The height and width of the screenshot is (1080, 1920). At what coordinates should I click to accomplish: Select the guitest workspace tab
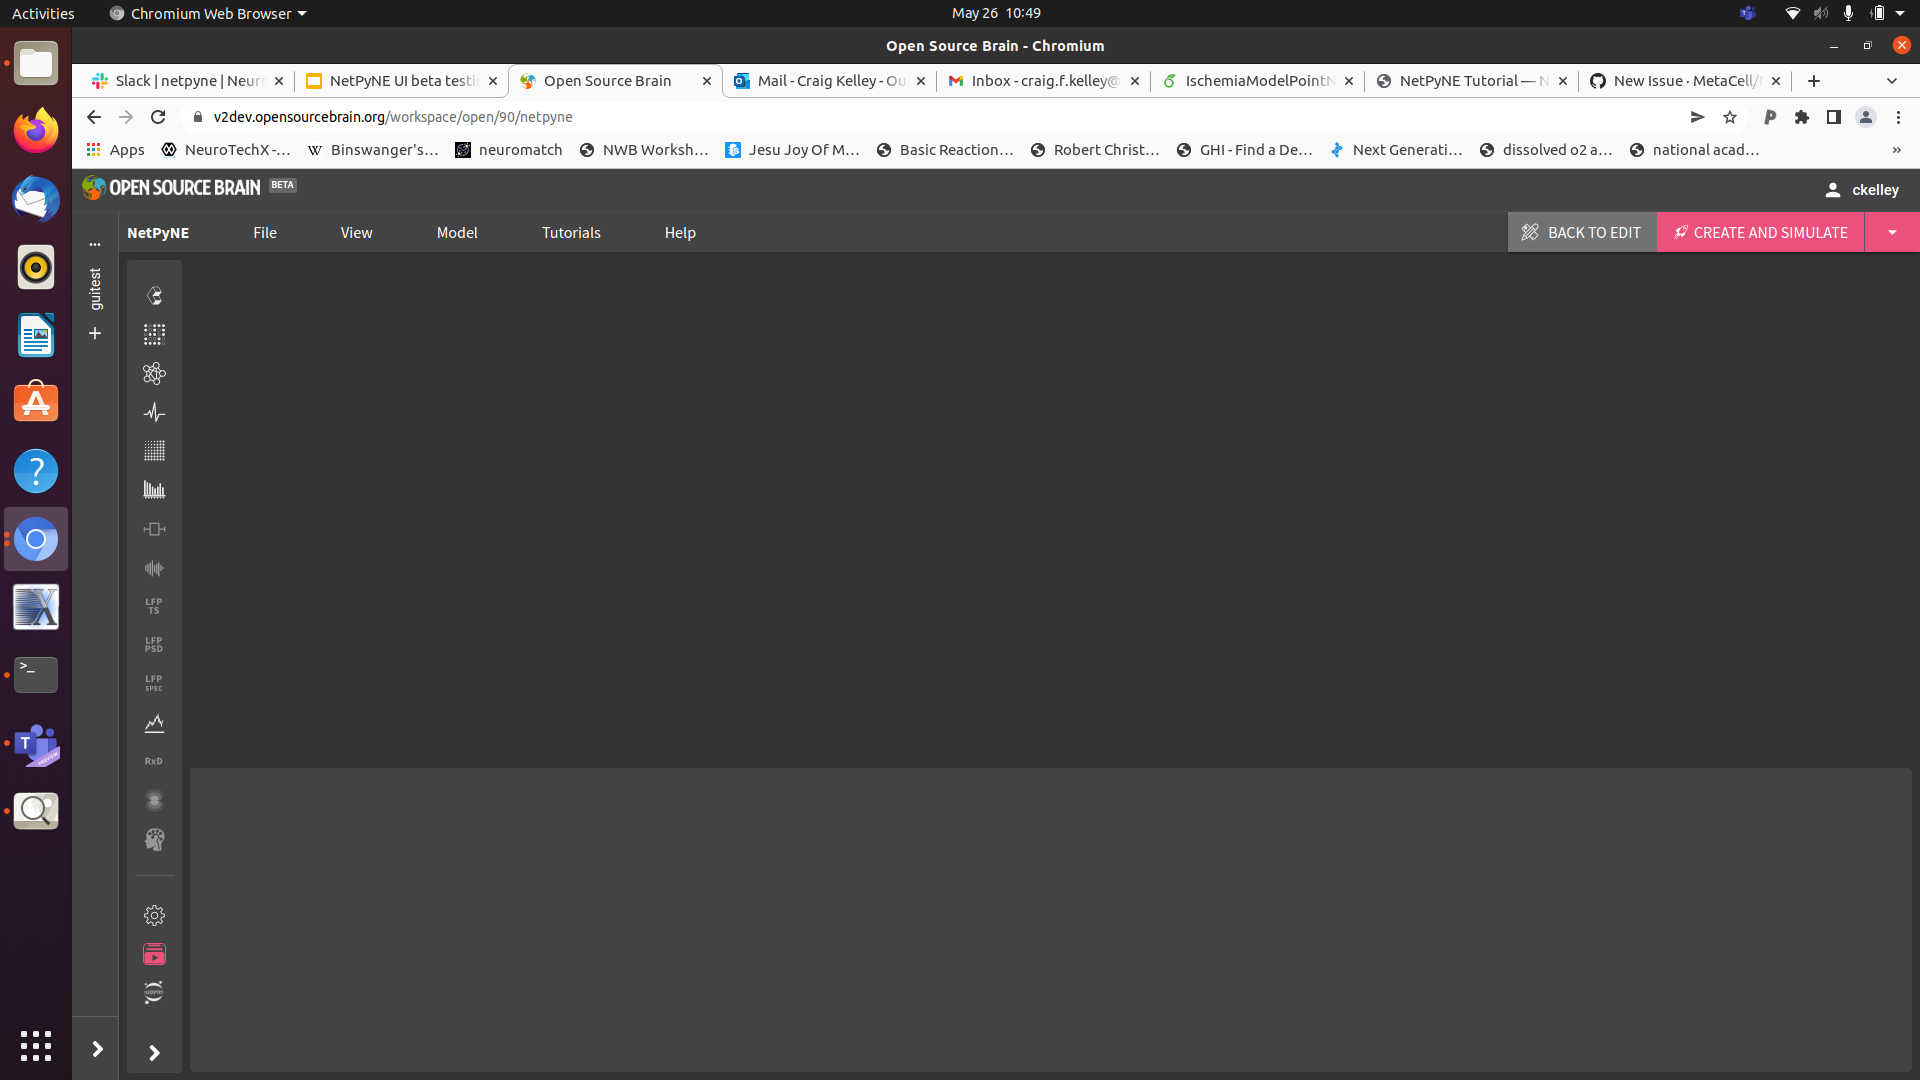coord(95,290)
